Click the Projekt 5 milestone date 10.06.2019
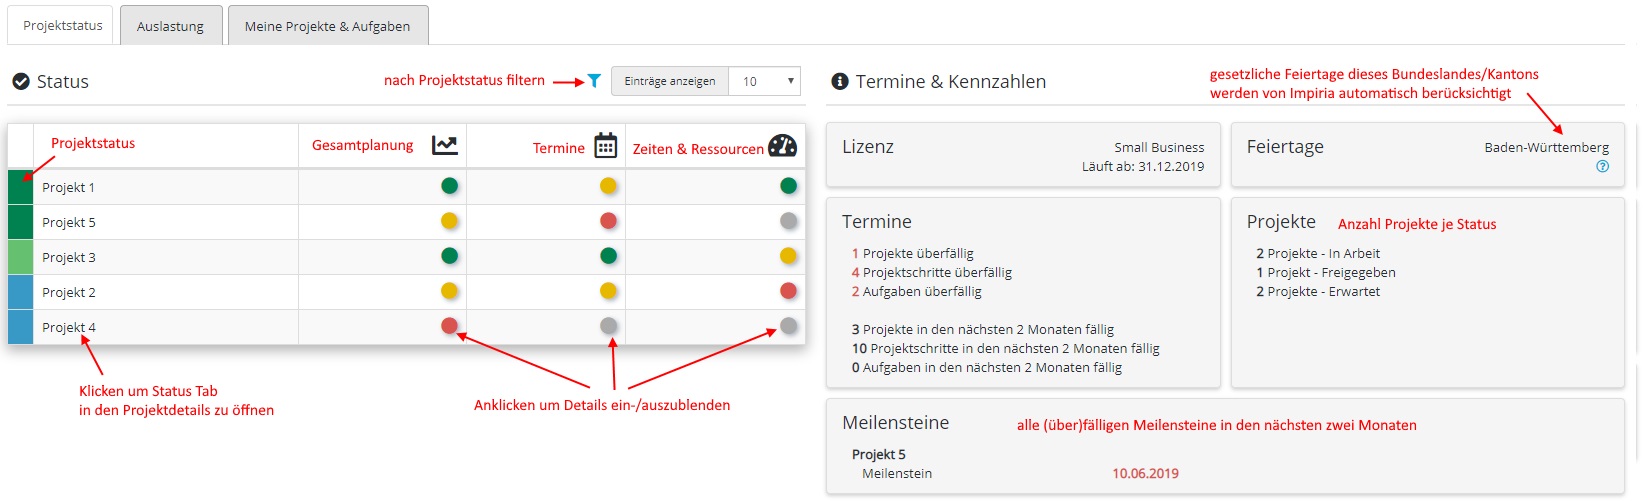Image resolution: width=1643 pixels, height=501 pixels. [x=1145, y=473]
